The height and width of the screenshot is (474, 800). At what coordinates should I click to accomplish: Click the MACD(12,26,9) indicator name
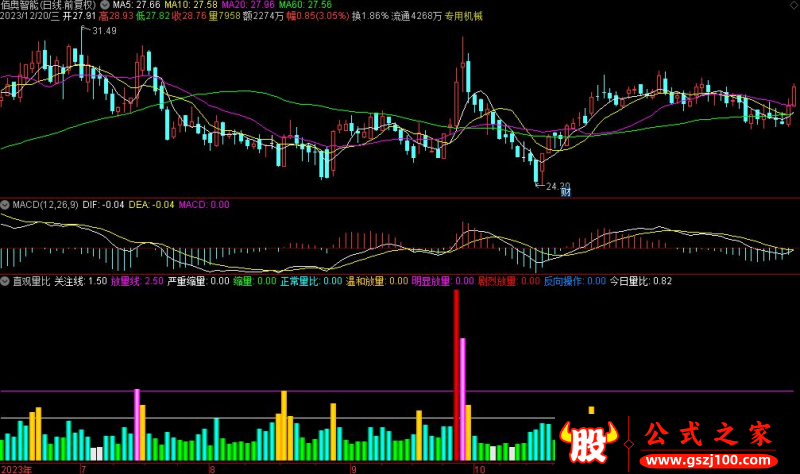click(x=45, y=205)
